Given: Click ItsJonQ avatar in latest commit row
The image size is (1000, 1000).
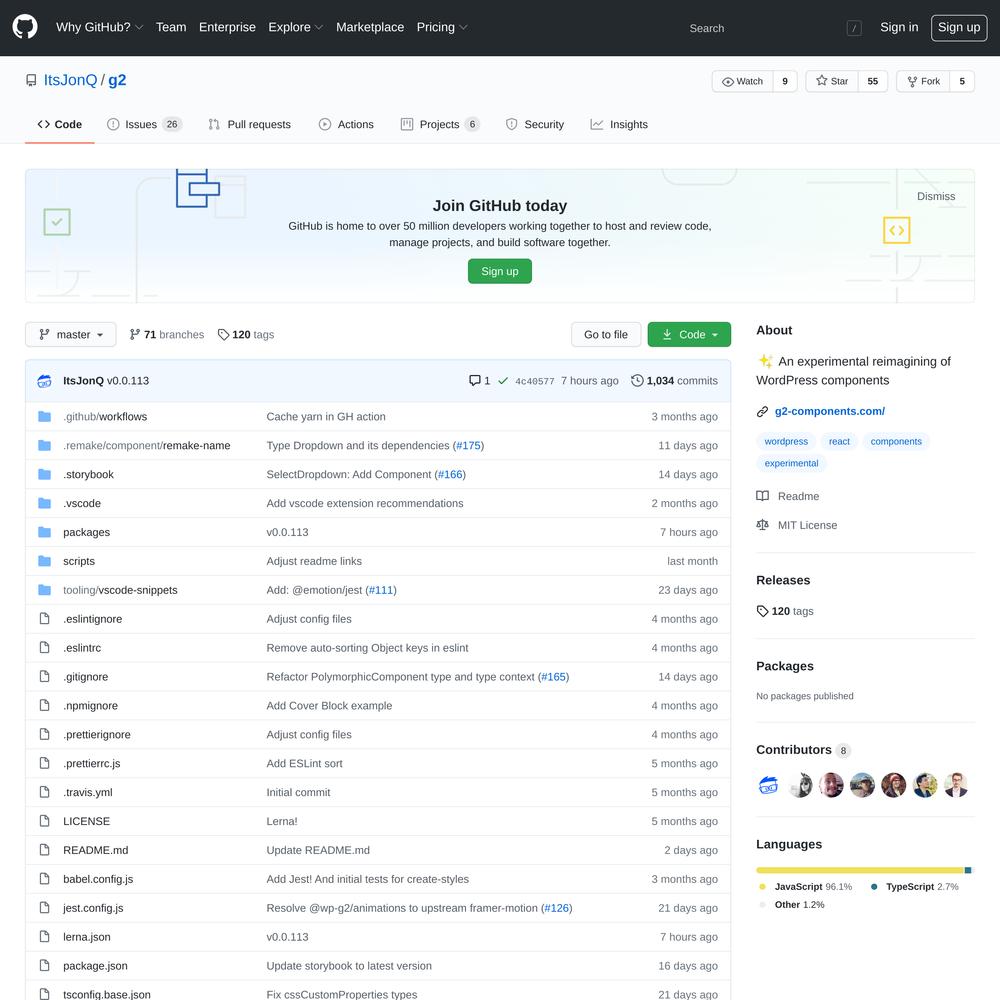Looking at the screenshot, I should (x=45, y=381).
